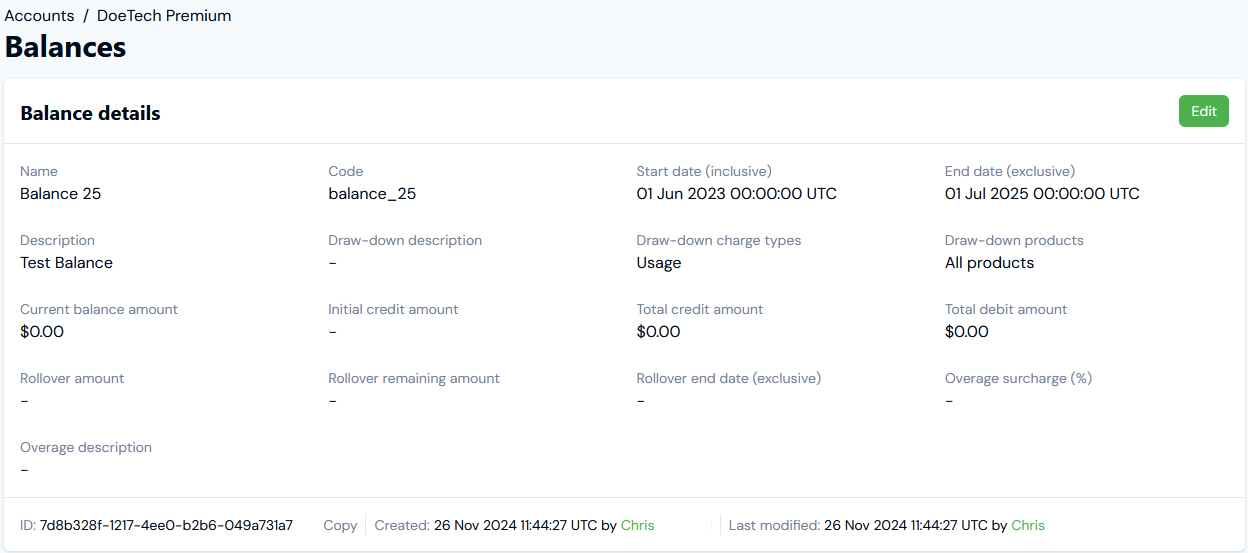
Task: Click the All products value
Action: tap(989, 263)
